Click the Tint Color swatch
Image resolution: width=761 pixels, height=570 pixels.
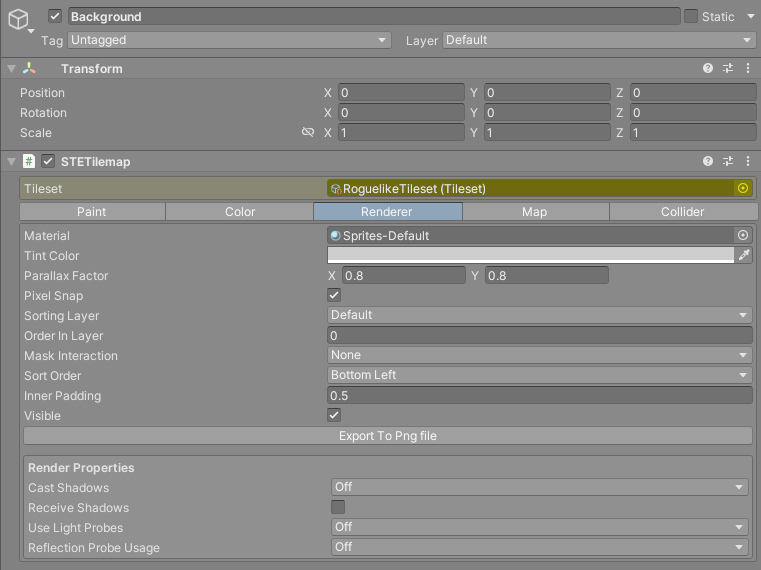pos(530,255)
